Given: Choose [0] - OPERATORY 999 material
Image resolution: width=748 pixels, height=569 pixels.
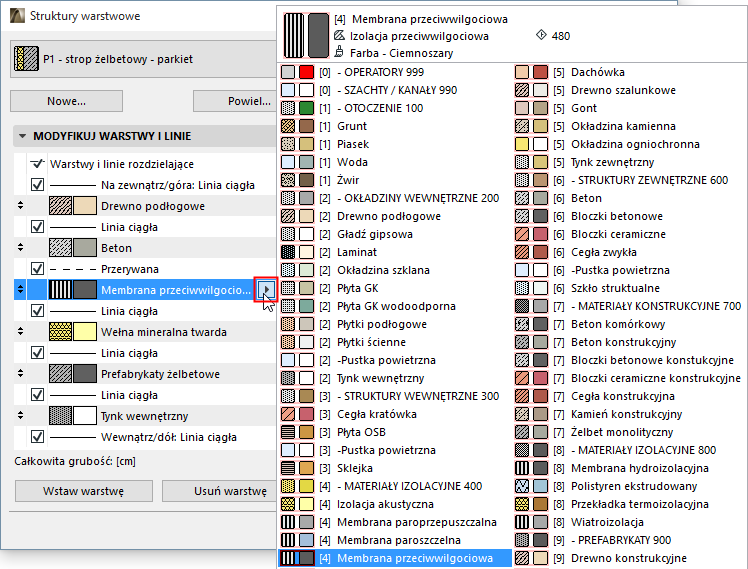Looking at the screenshot, I should (396, 72).
